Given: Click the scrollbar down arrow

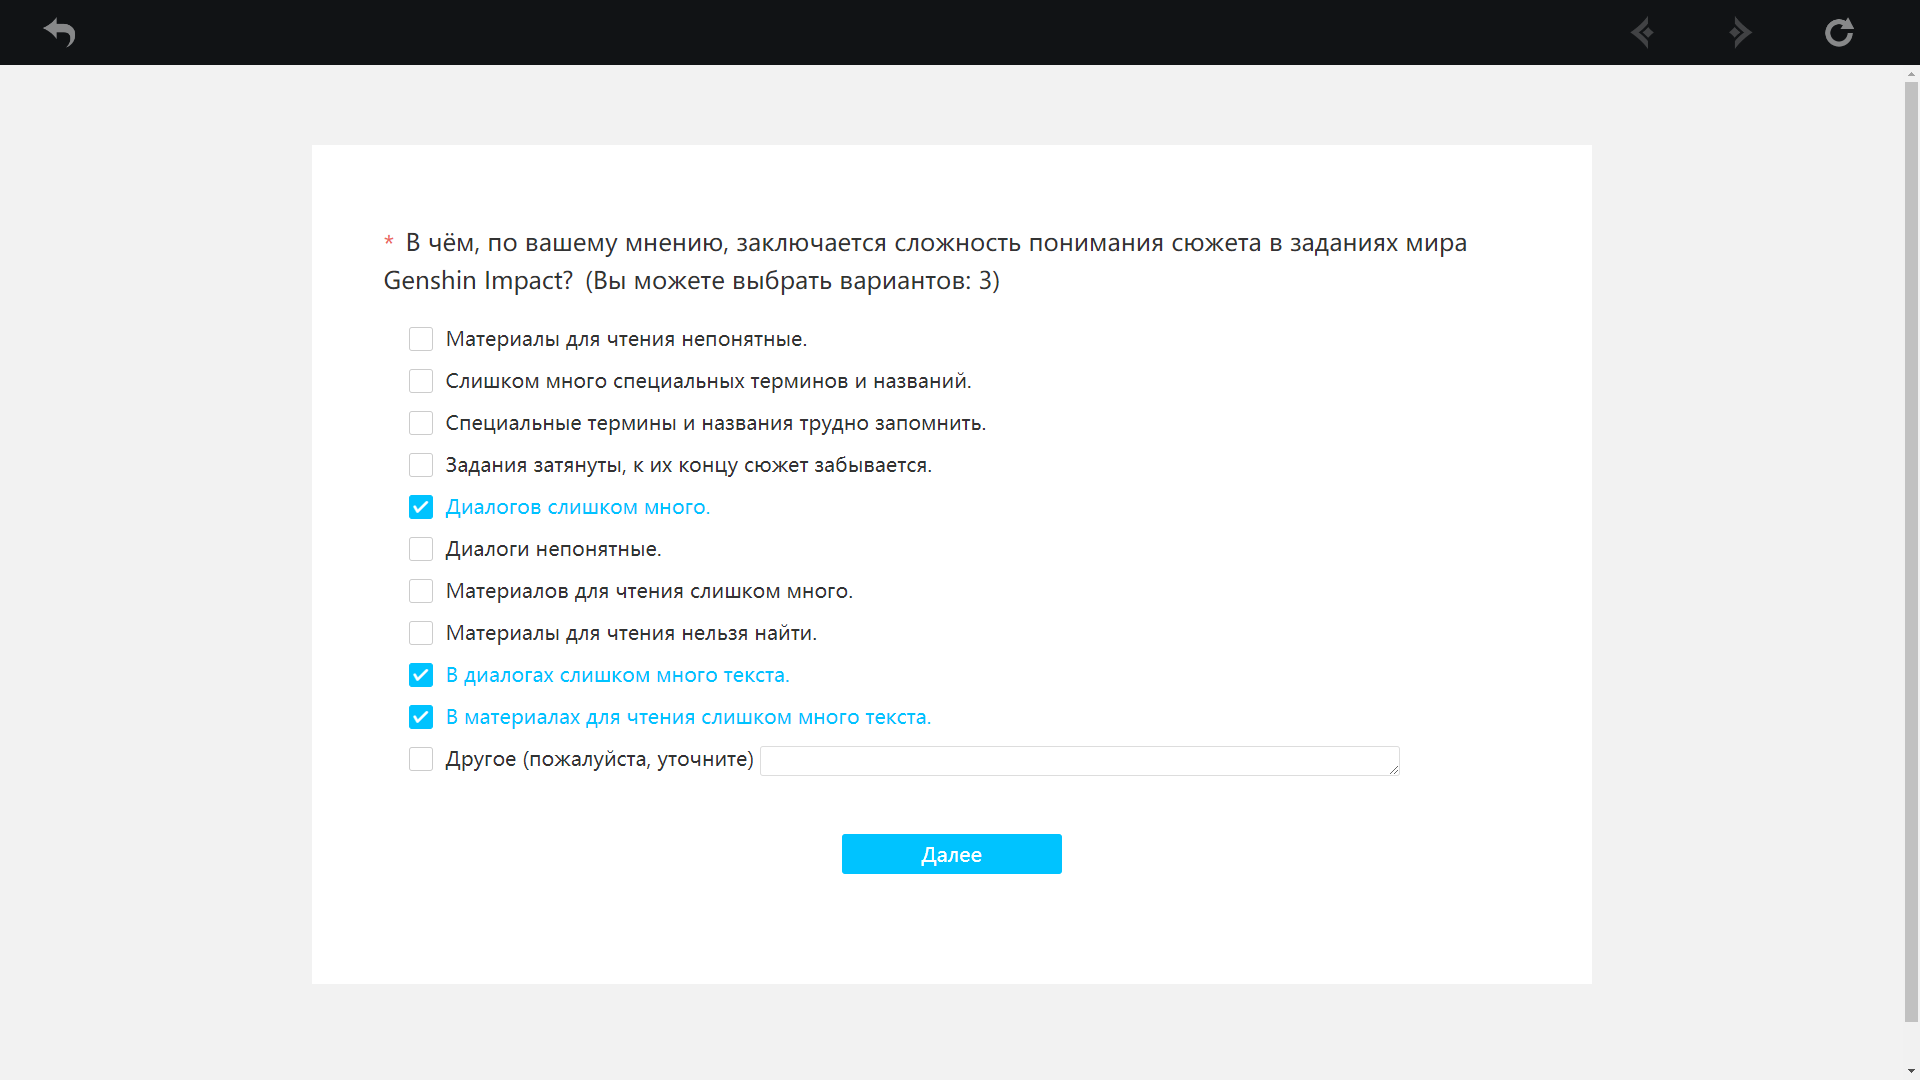Looking at the screenshot, I should point(1911,1072).
